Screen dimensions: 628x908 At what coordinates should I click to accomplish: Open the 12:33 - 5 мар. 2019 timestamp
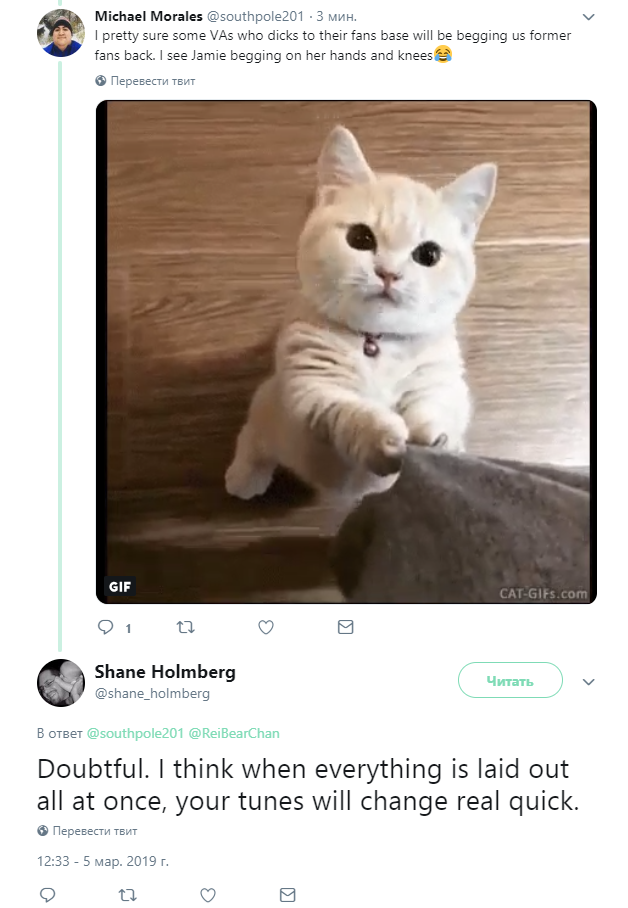(x=103, y=861)
